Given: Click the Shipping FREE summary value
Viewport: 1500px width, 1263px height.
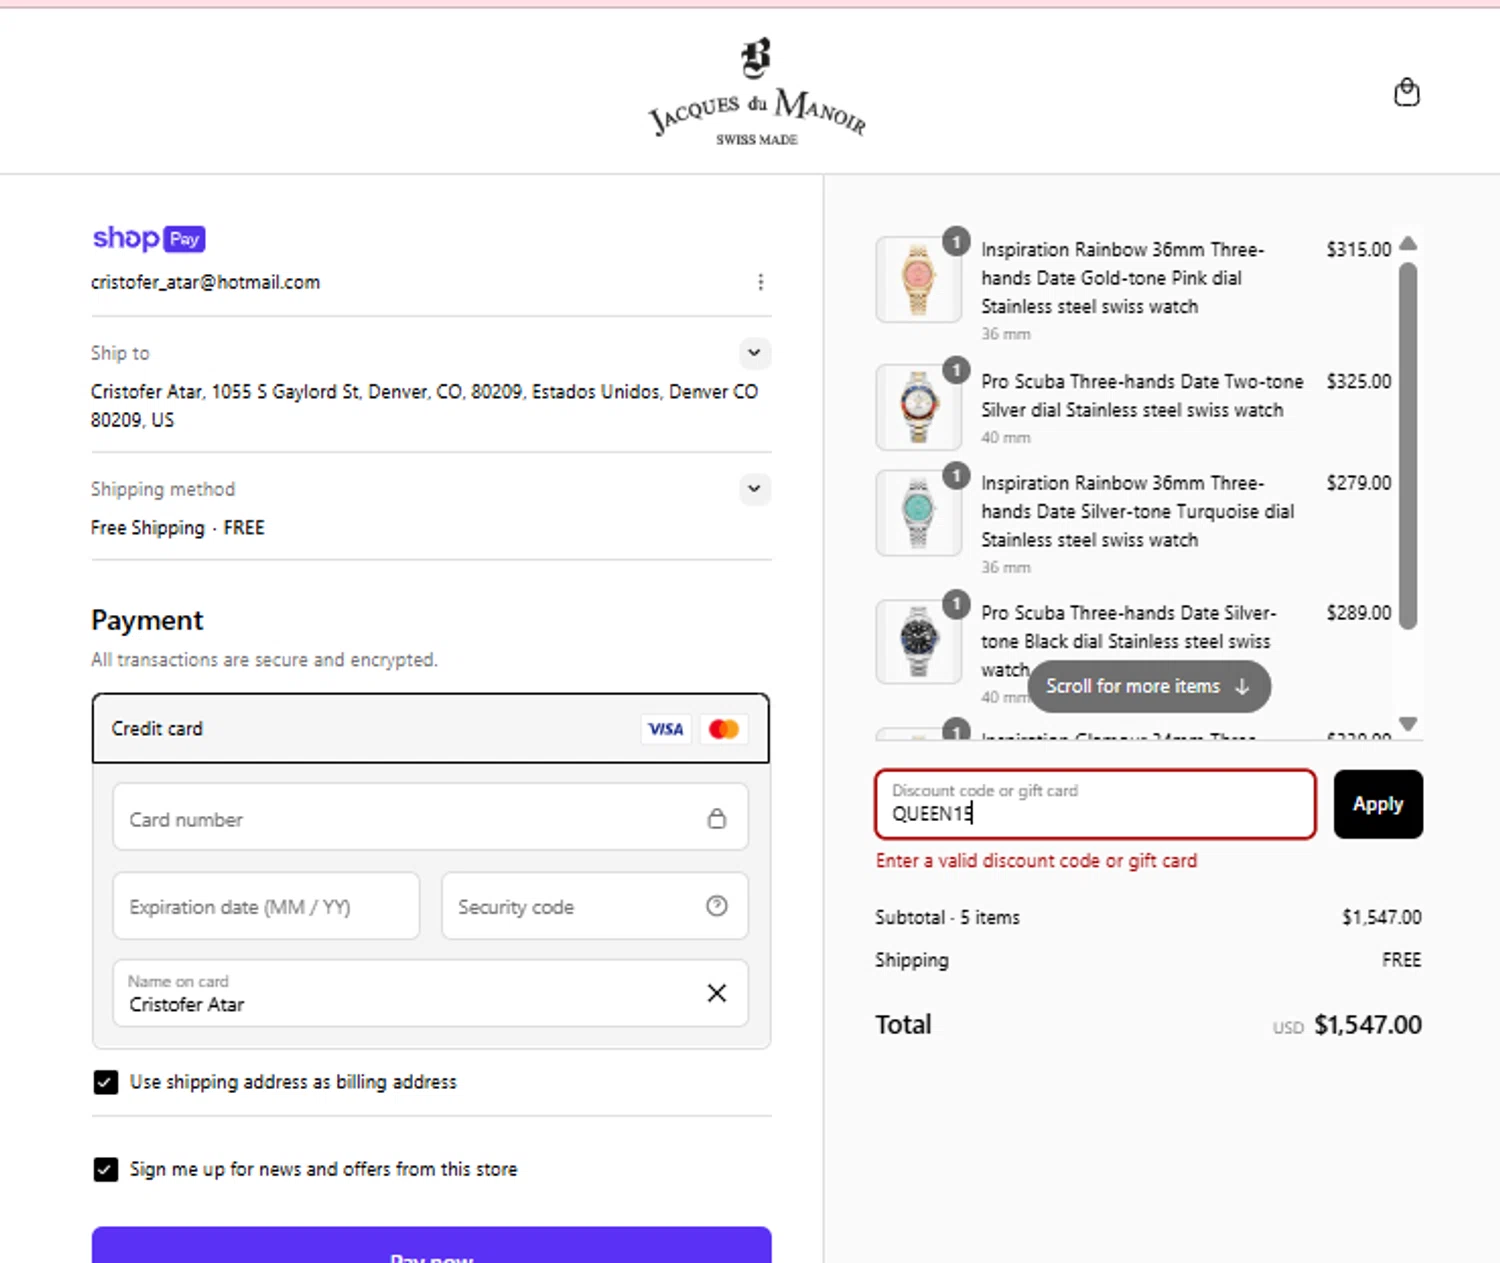Looking at the screenshot, I should 1401,960.
